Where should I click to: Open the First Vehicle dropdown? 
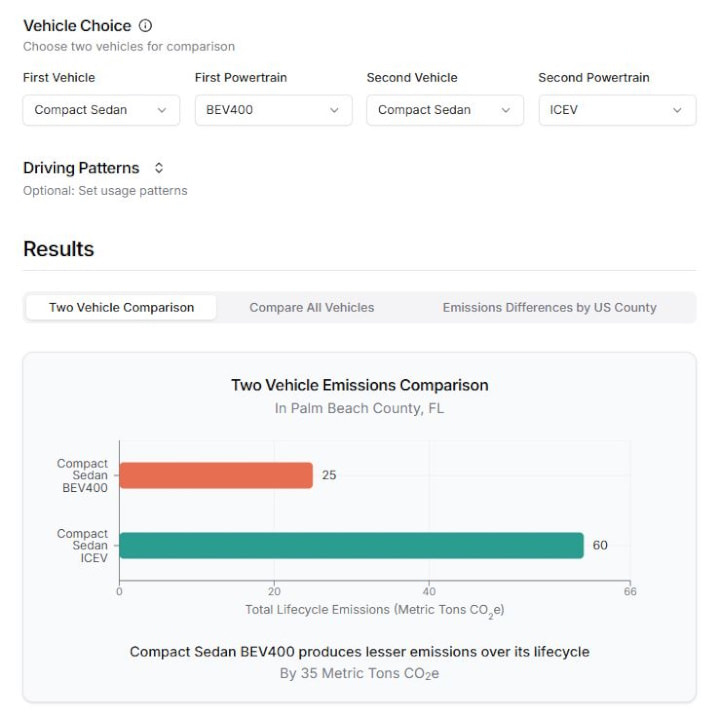[x=101, y=110]
